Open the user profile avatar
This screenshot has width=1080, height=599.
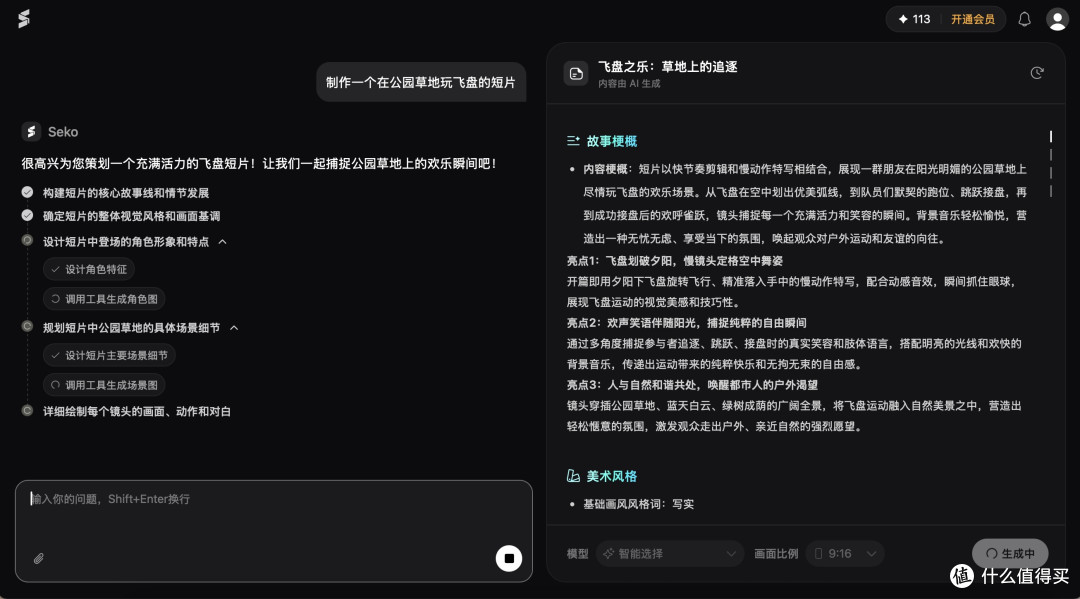coord(1057,19)
